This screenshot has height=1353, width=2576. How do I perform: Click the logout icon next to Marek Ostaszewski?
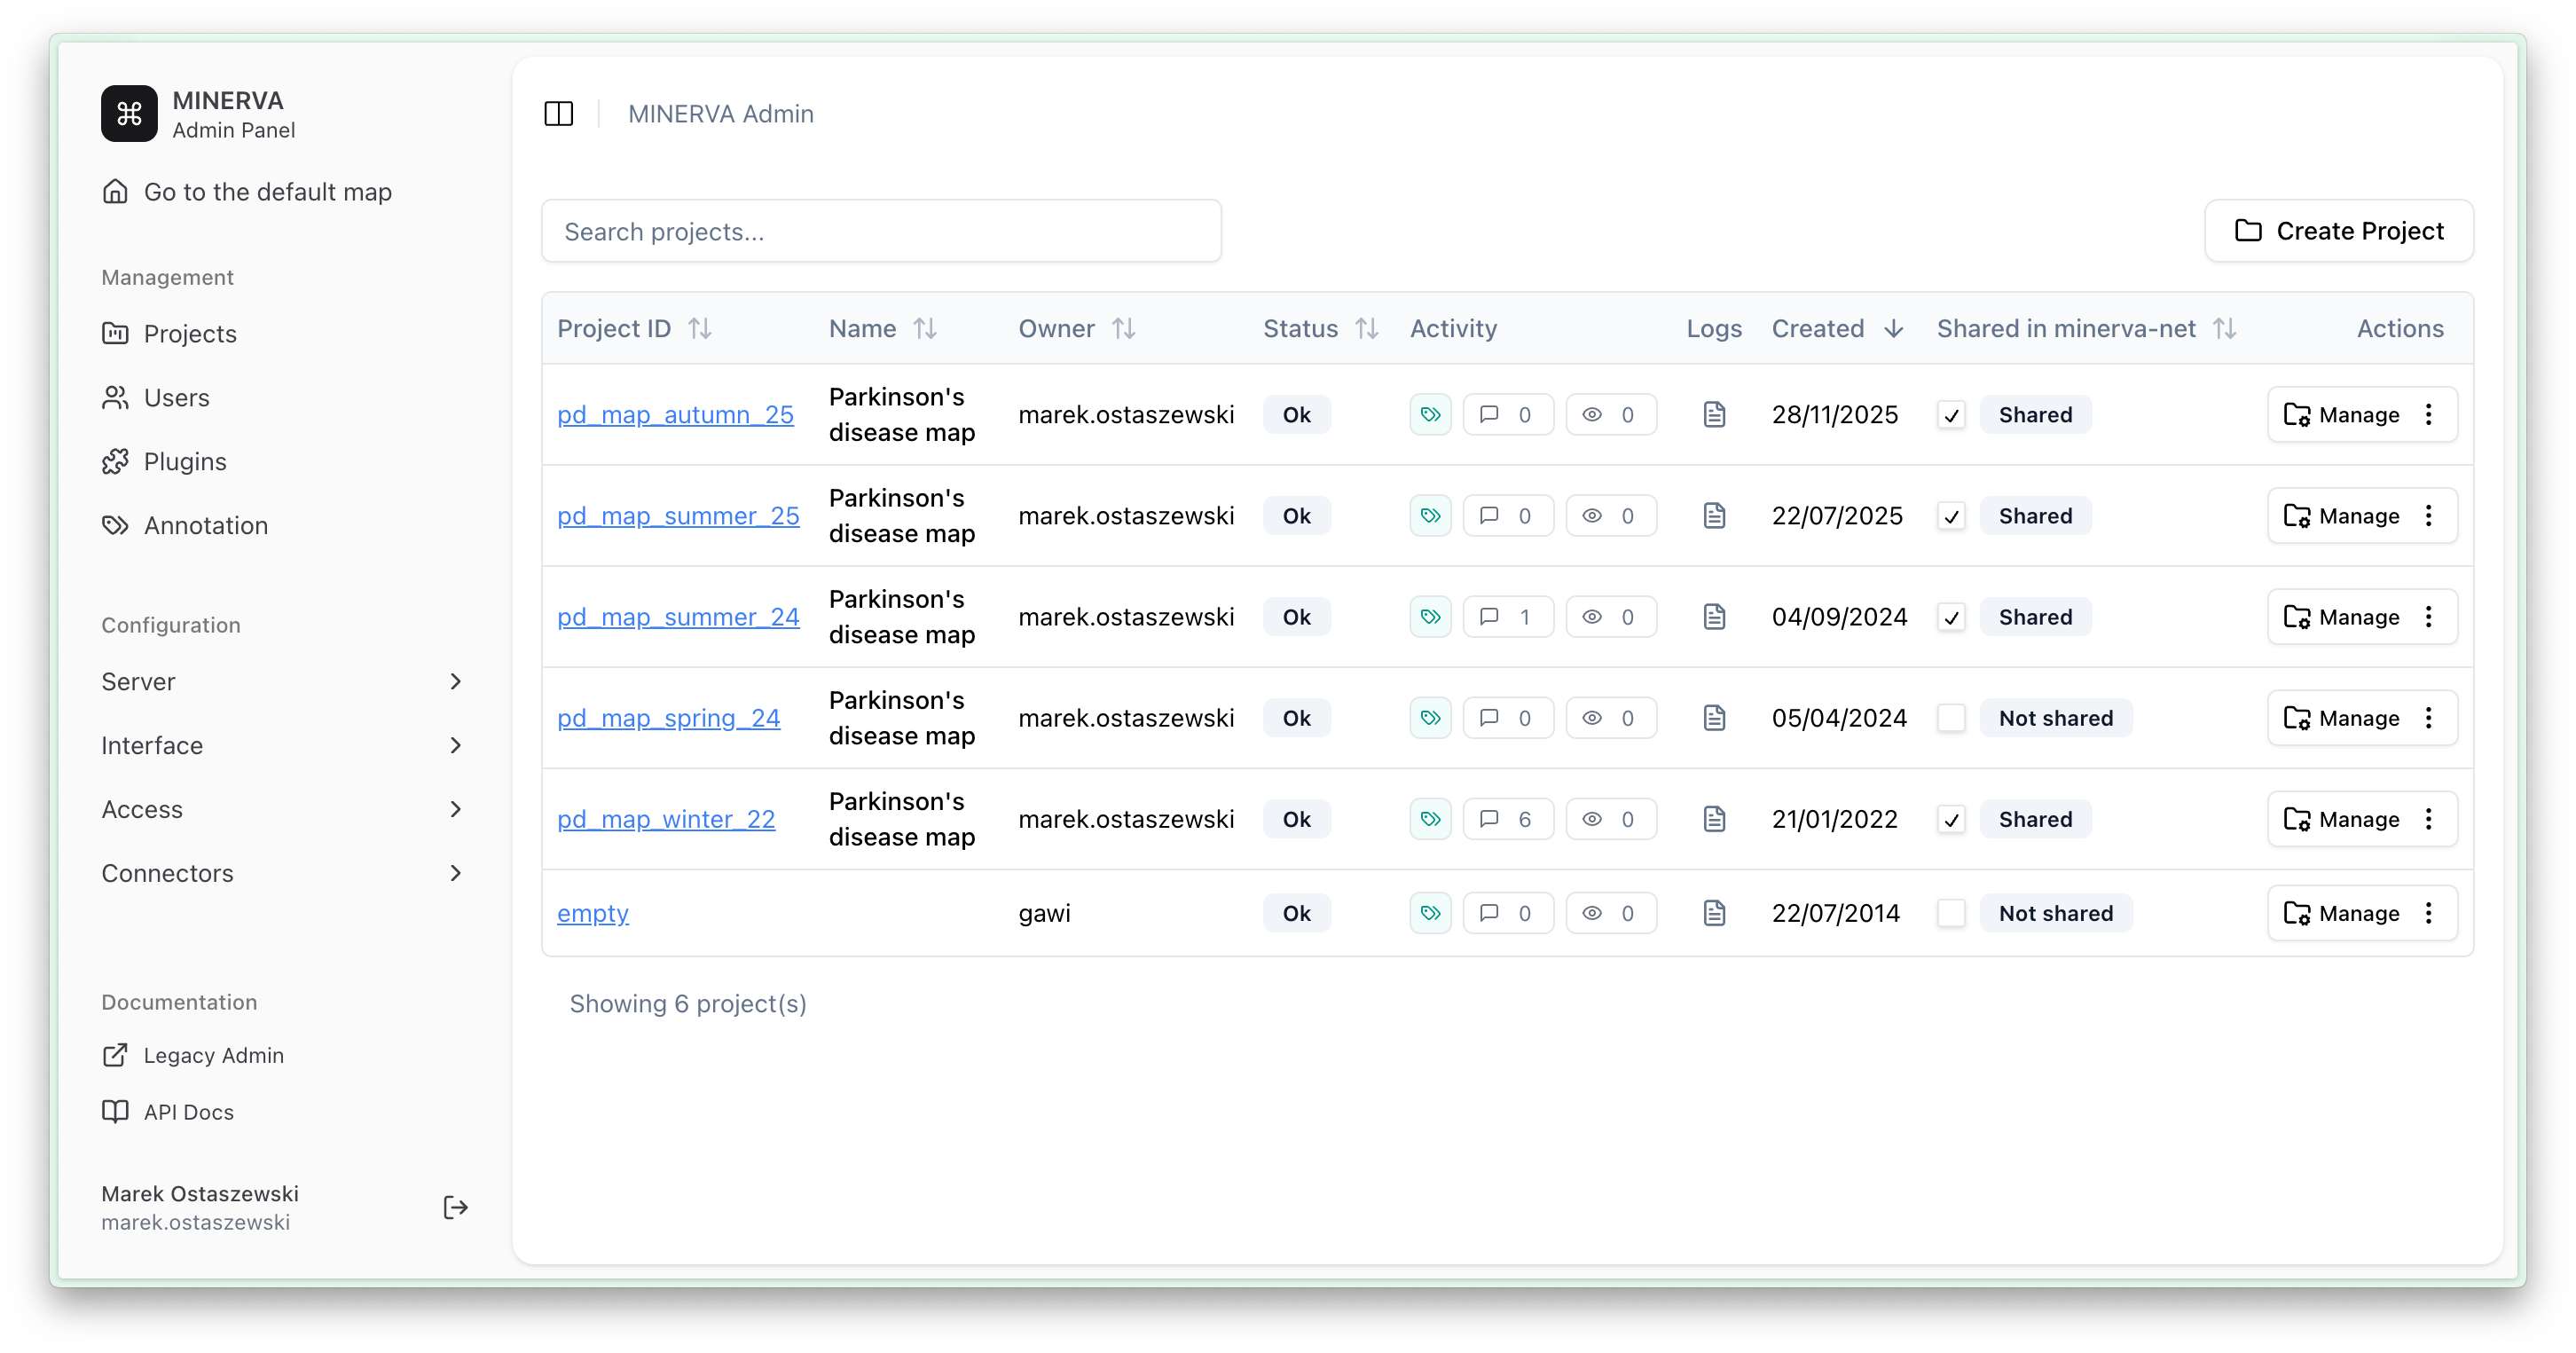[455, 1207]
